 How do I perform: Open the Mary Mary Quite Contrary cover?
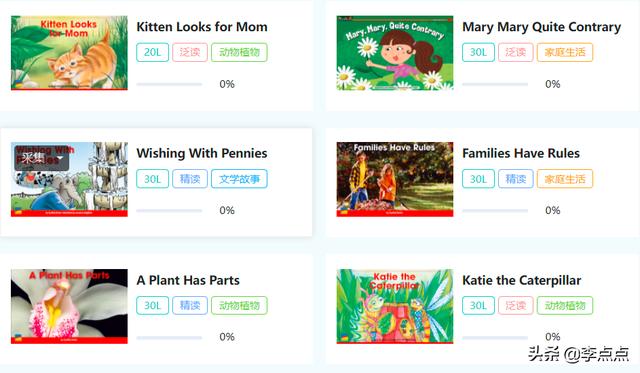pyautogui.click(x=395, y=53)
